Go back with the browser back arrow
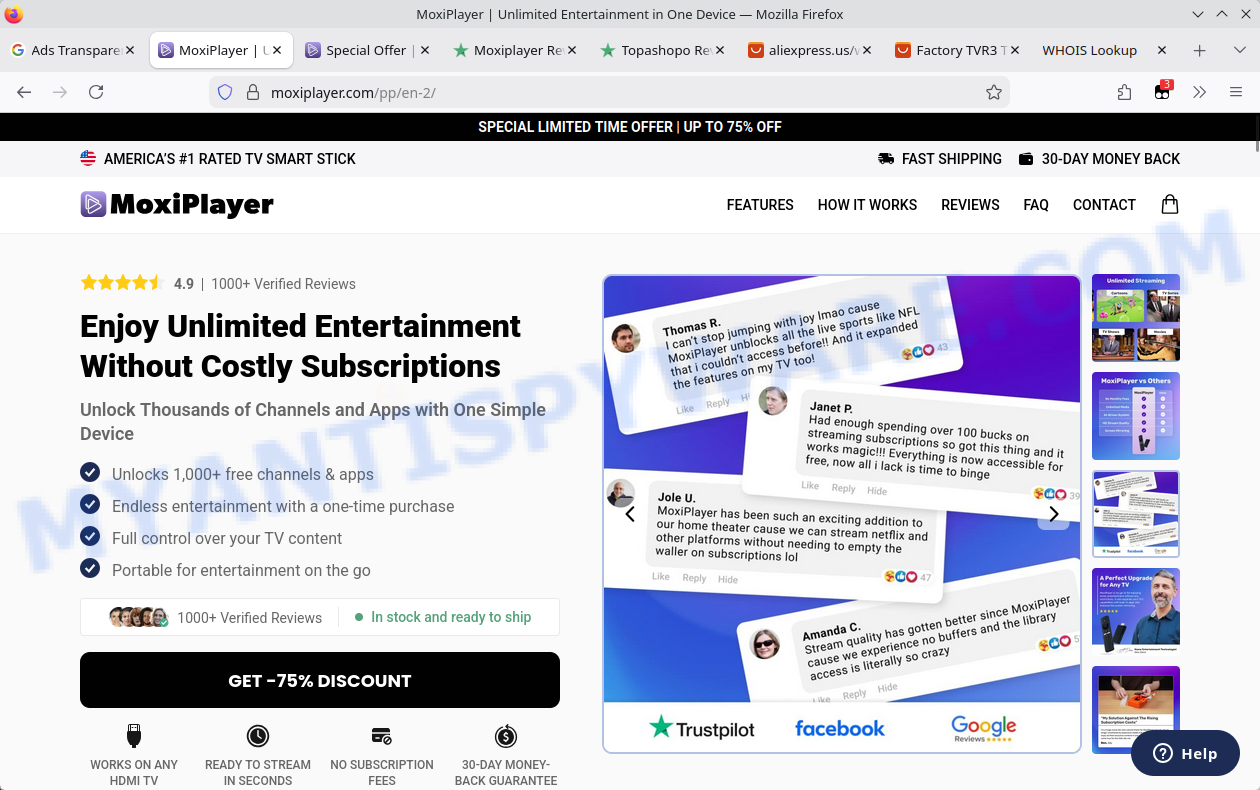 click(24, 92)
